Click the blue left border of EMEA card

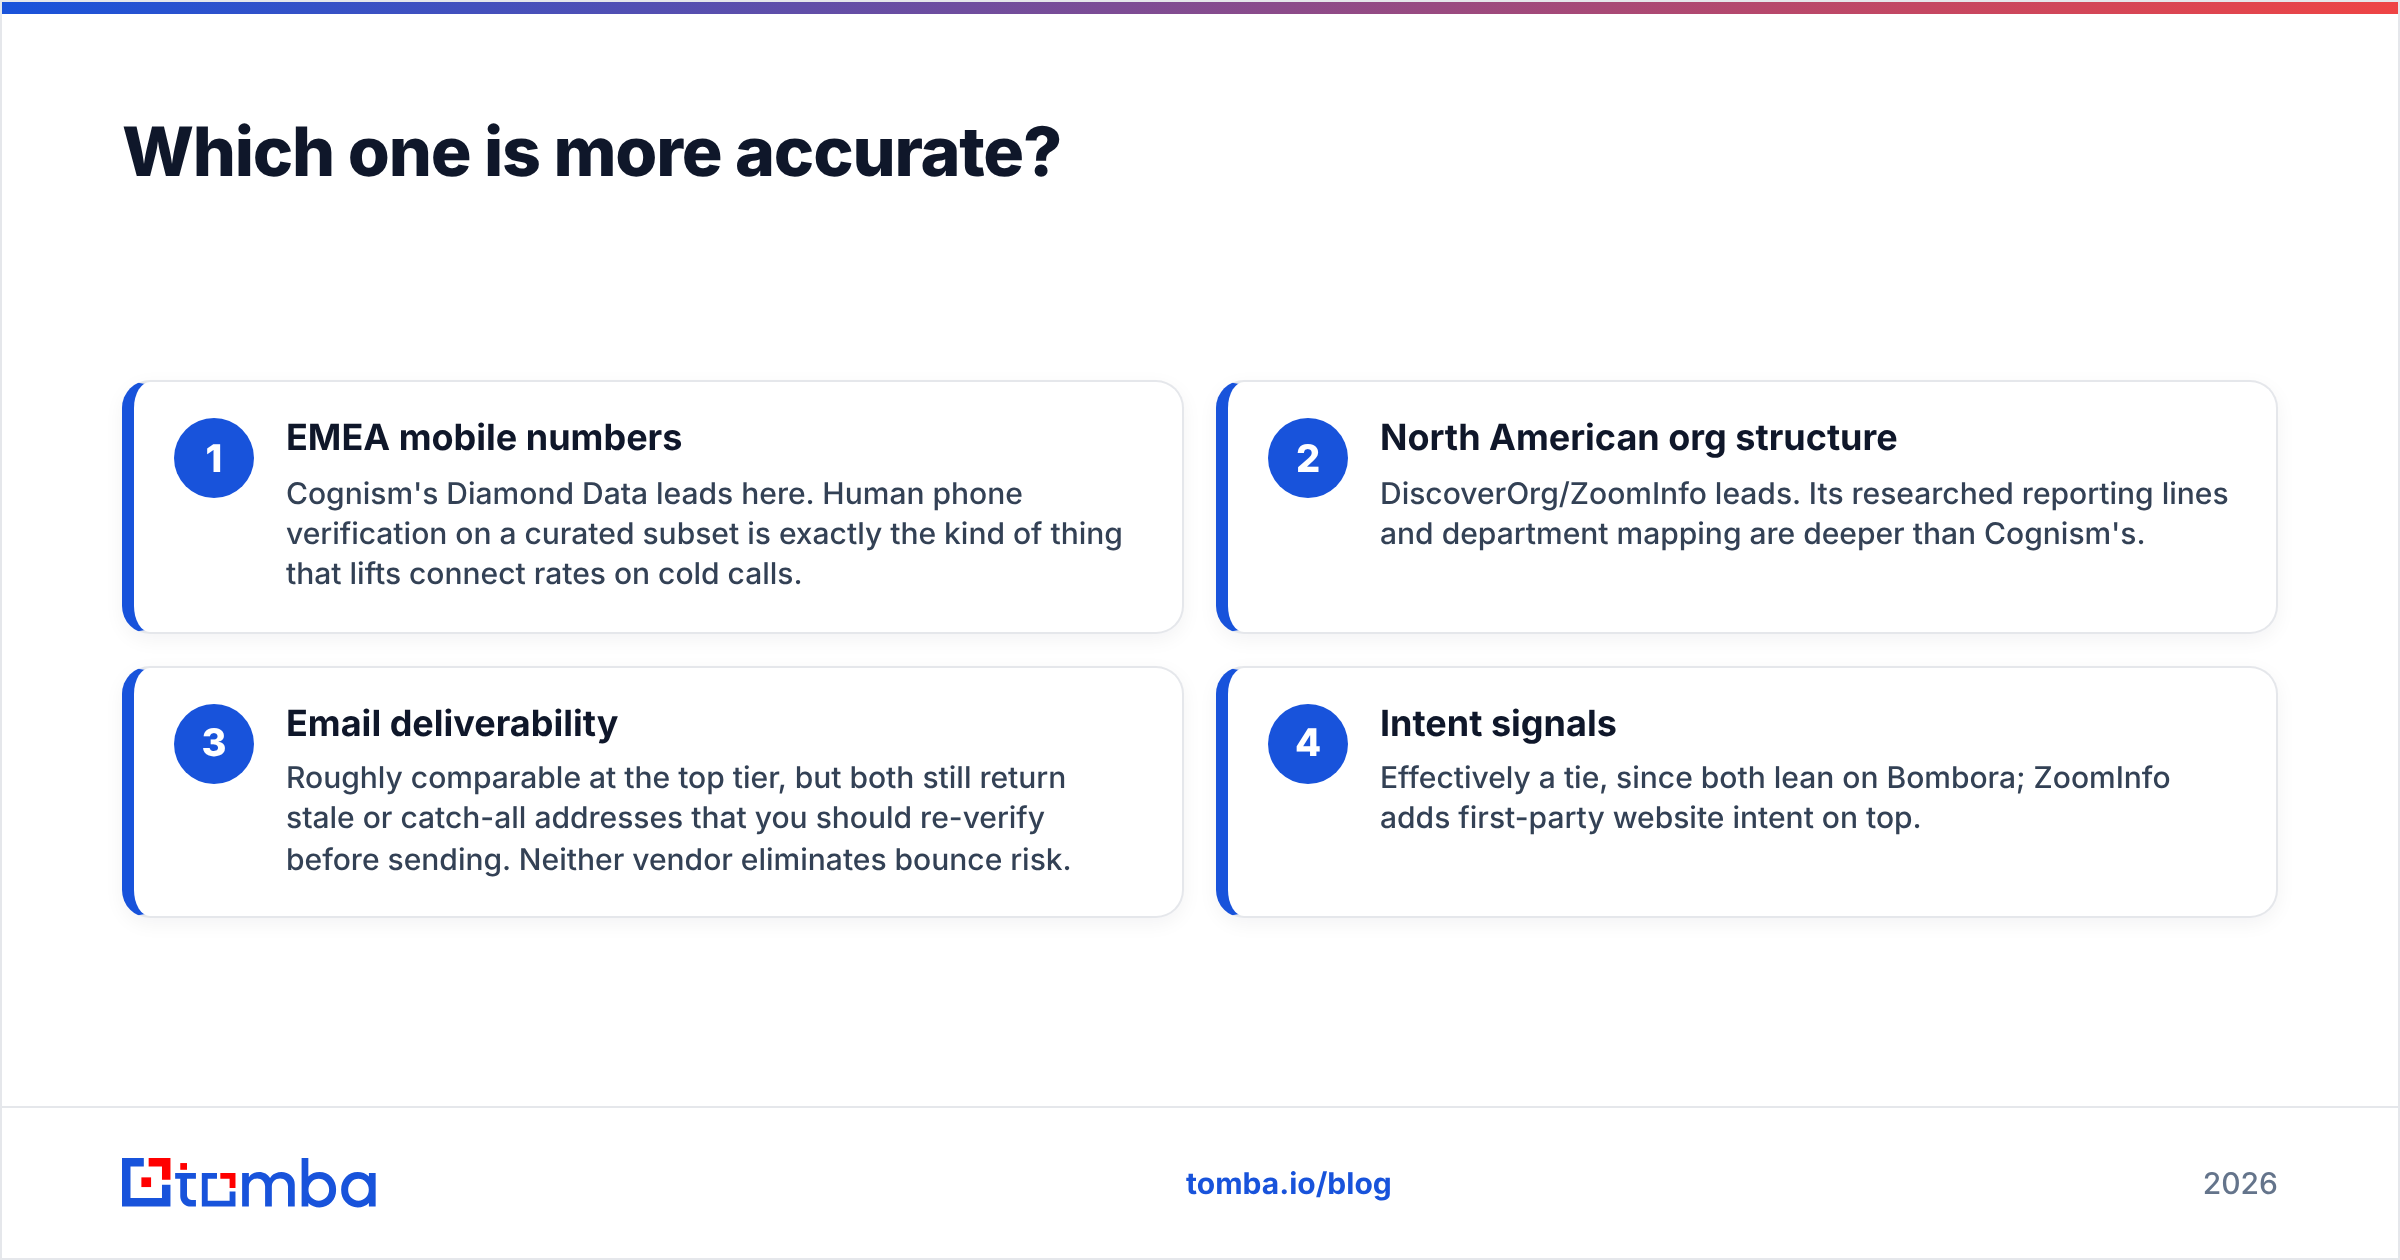click(128, 506)
